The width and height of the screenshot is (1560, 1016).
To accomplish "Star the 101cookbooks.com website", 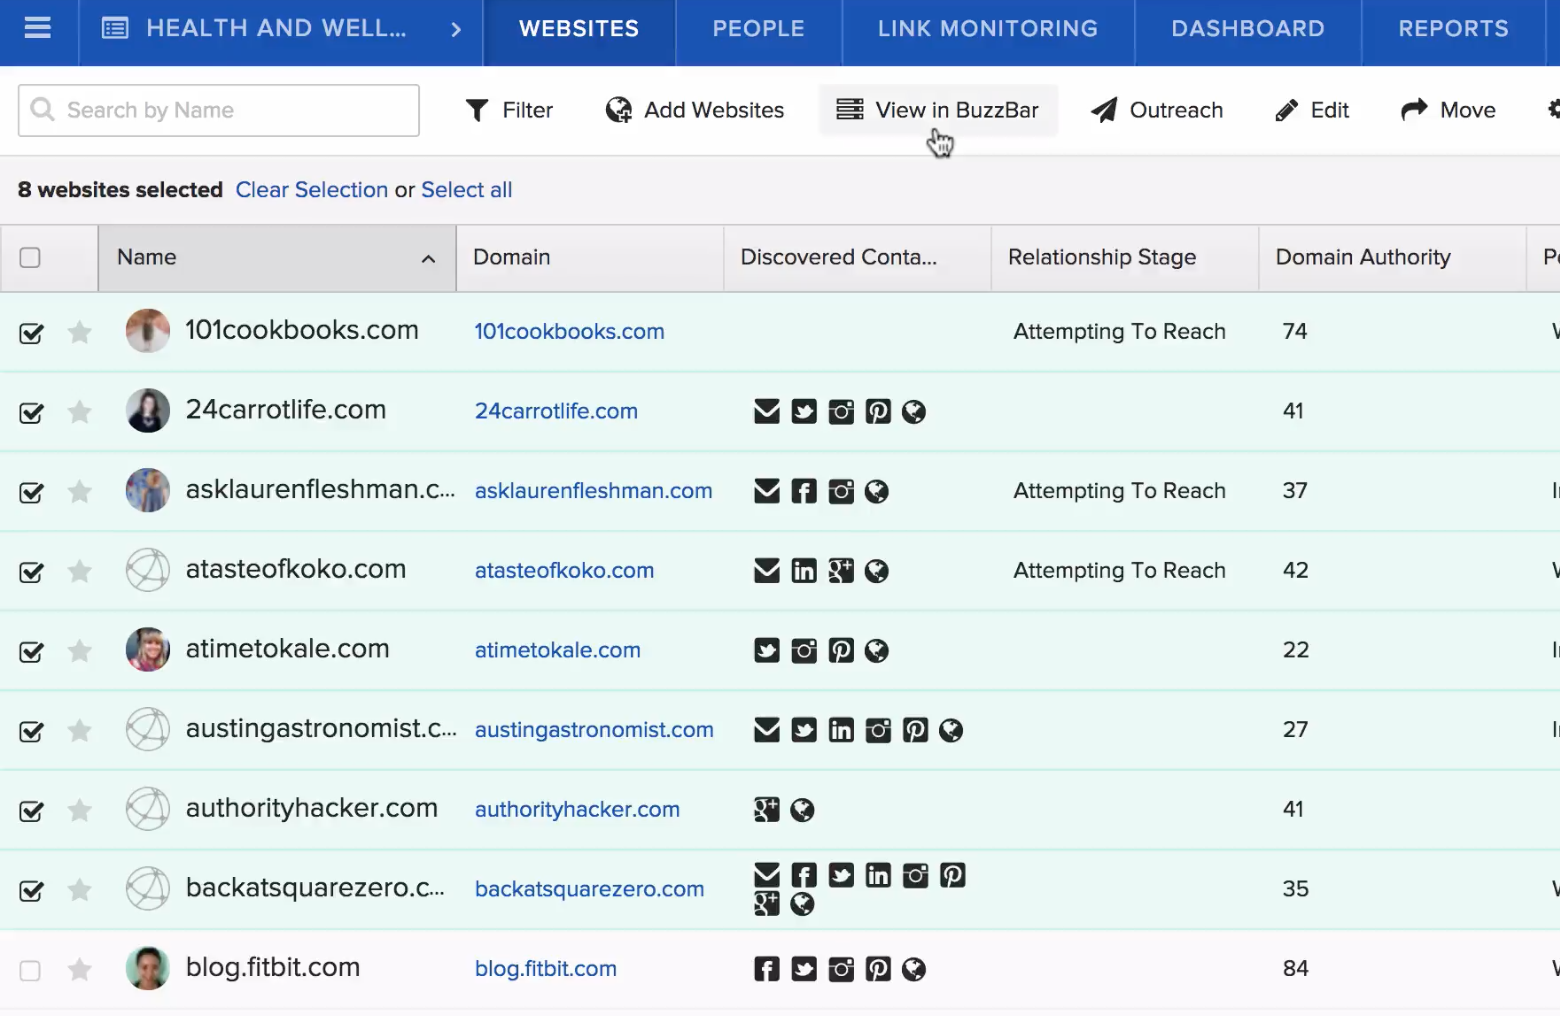I will (80, 332).
